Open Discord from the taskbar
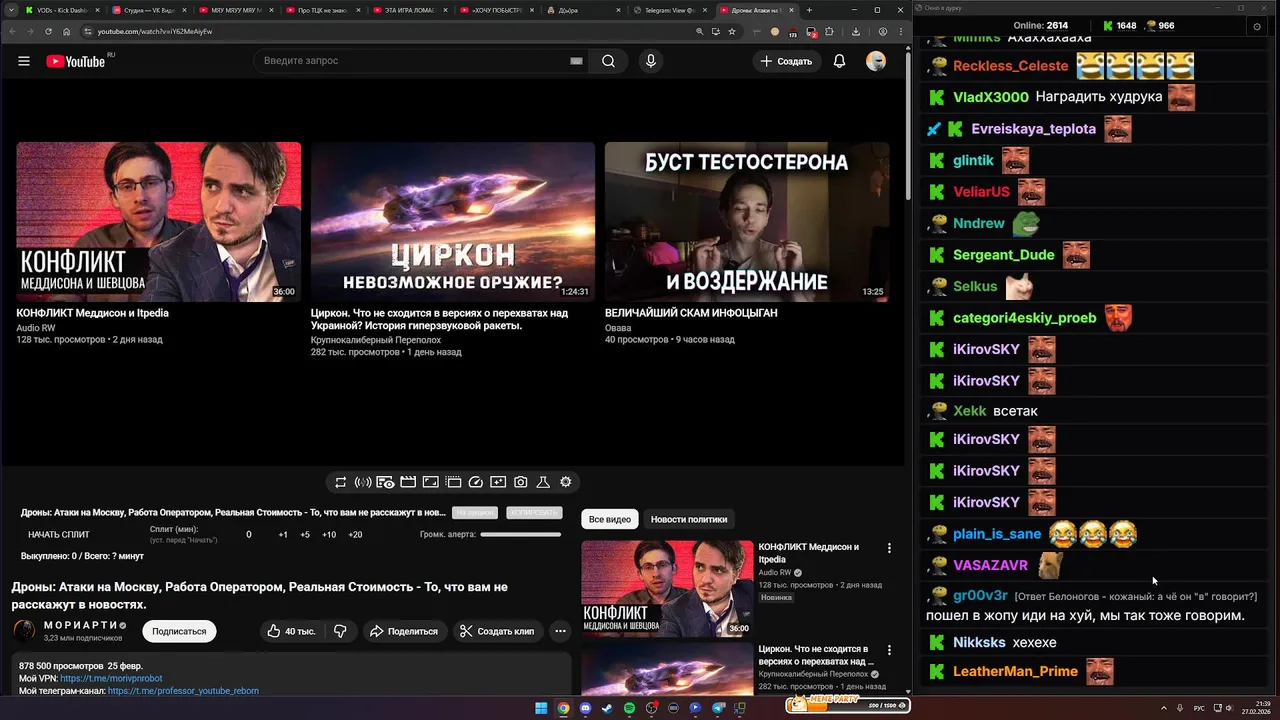Viewport: 1280px width, 720px height. click(585, 708)
